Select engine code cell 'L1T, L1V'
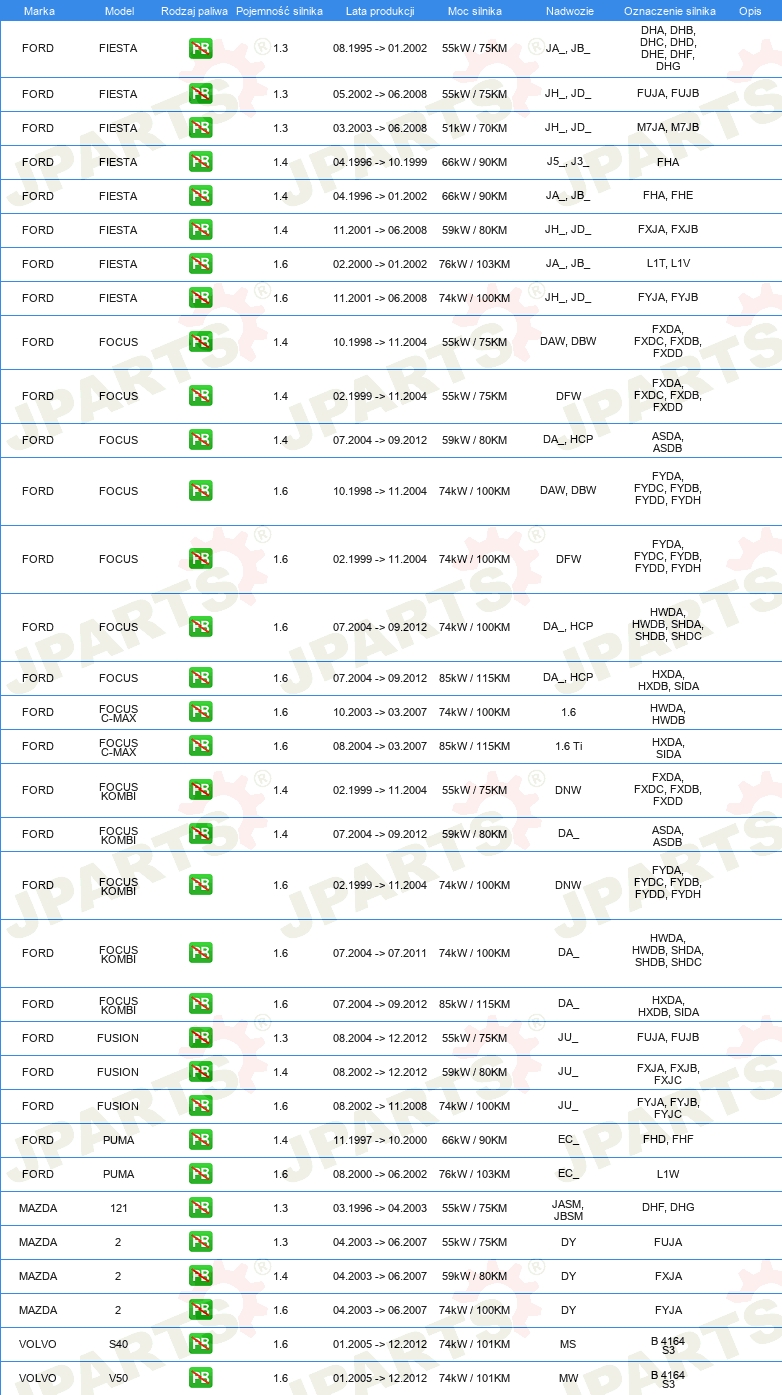 tap(668, 264)
